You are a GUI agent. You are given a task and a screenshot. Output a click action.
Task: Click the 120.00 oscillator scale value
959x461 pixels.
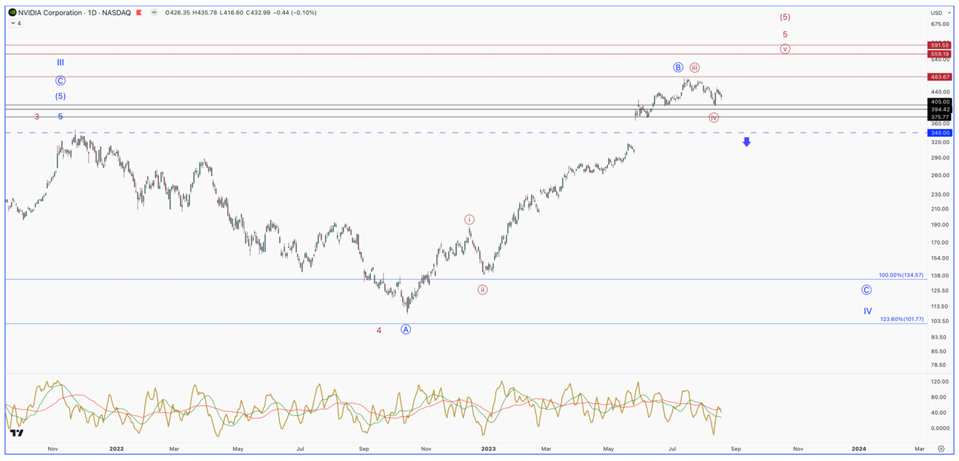coord(940,382)
